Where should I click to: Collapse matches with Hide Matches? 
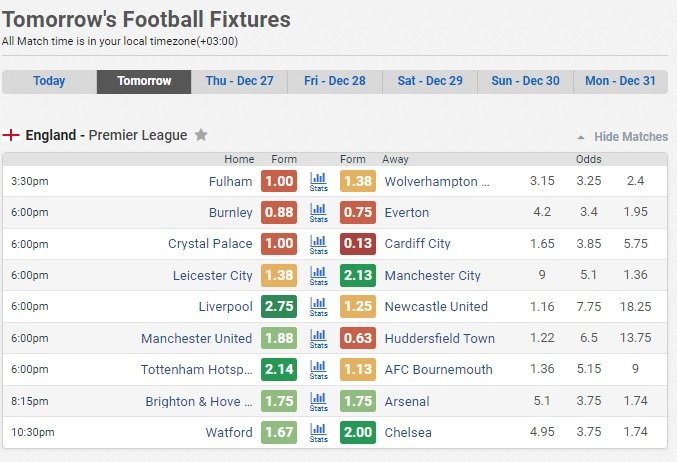point(631,137)
